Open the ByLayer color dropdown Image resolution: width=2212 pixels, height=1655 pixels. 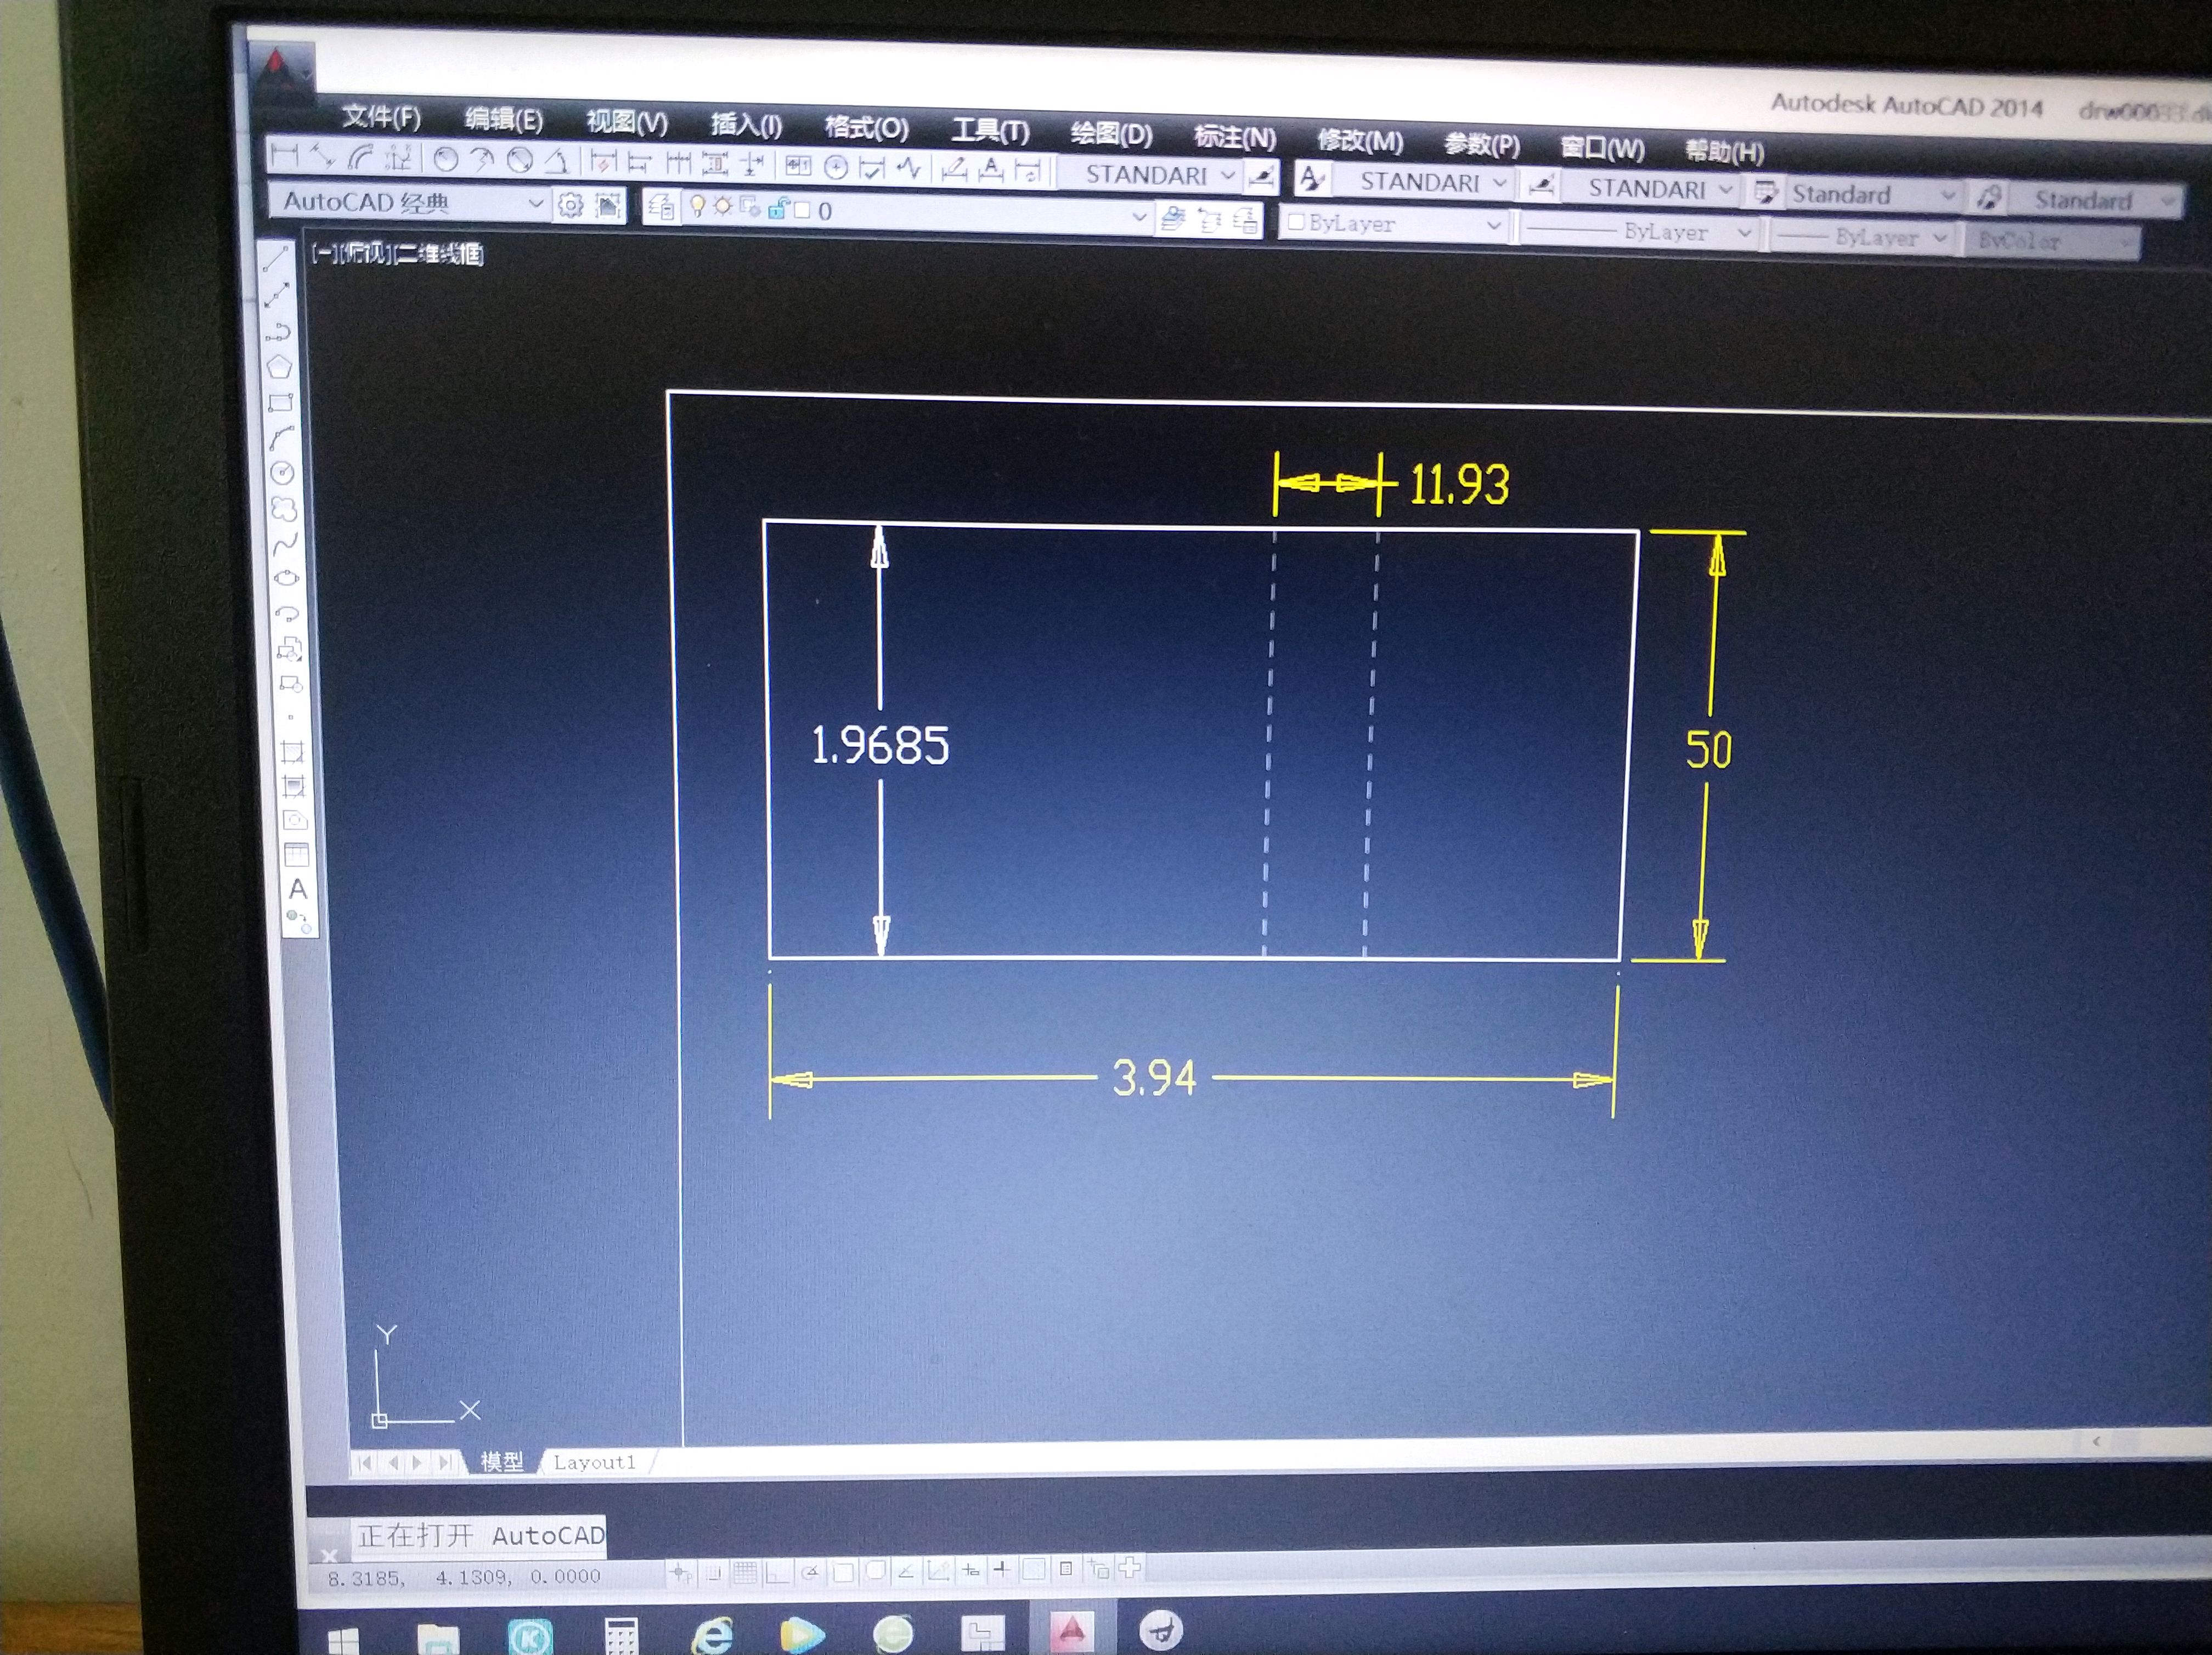[1493, 226]
